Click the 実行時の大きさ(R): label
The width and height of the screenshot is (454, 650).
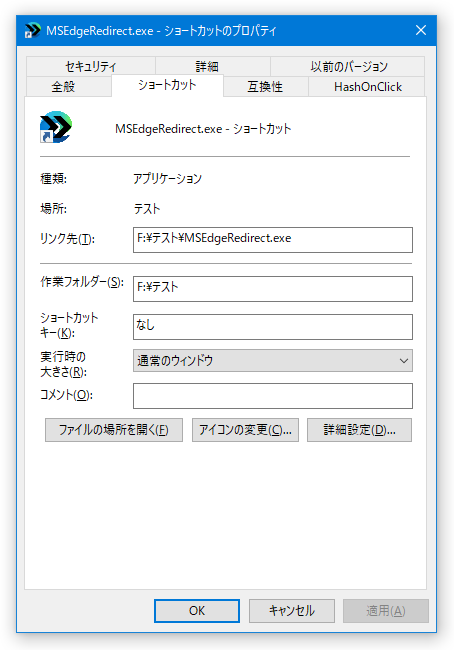(63, 364)
